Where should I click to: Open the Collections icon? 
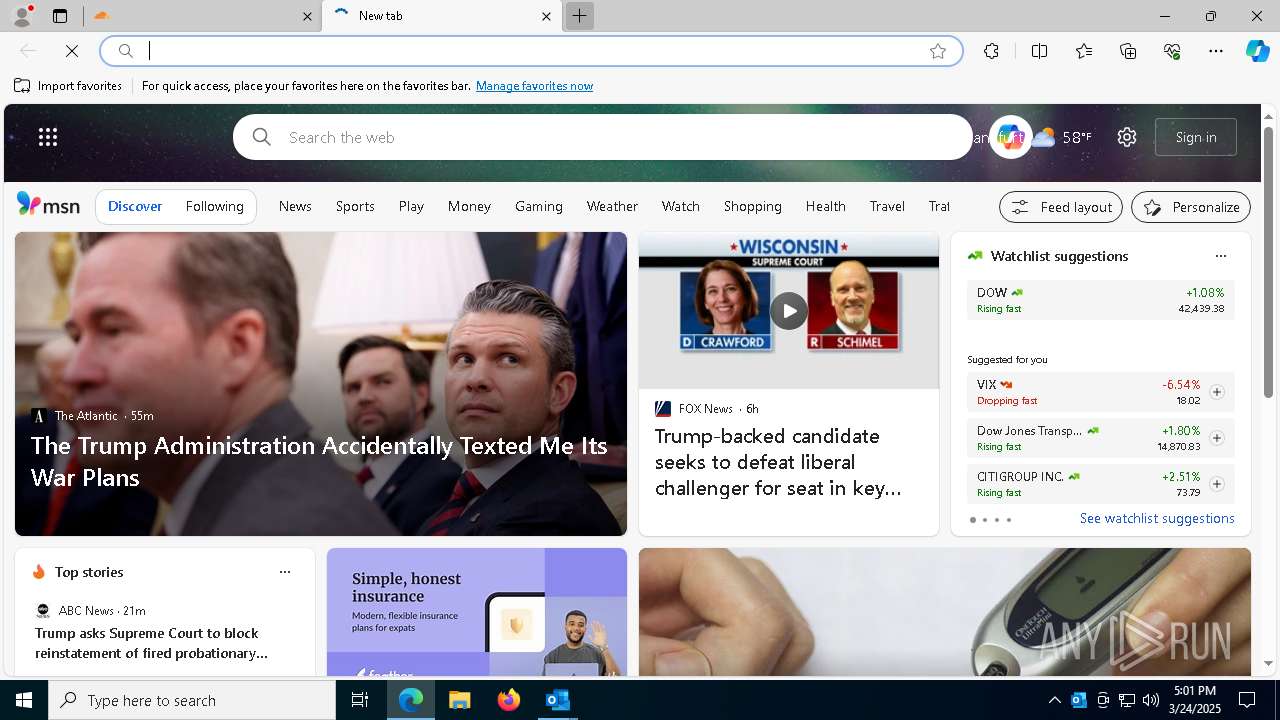pyautogui.click(x=1128, y=51)
